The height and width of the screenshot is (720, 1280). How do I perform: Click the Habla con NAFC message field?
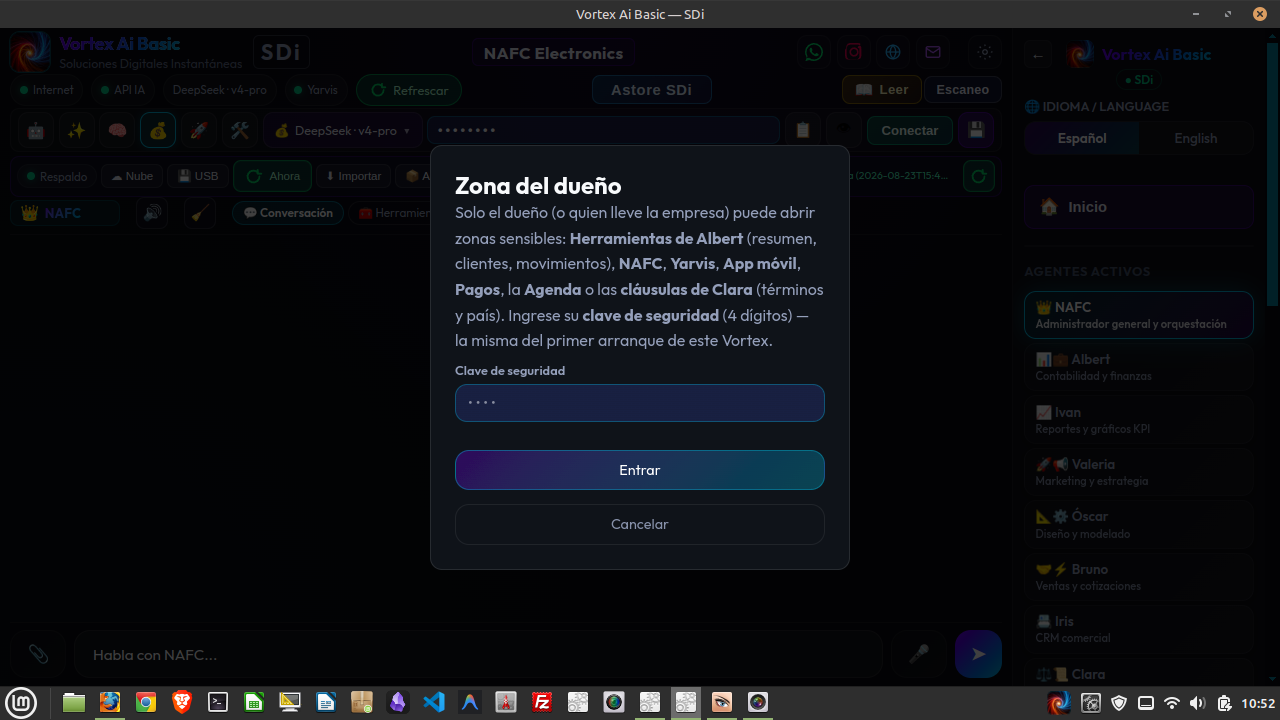coord(478,655)
